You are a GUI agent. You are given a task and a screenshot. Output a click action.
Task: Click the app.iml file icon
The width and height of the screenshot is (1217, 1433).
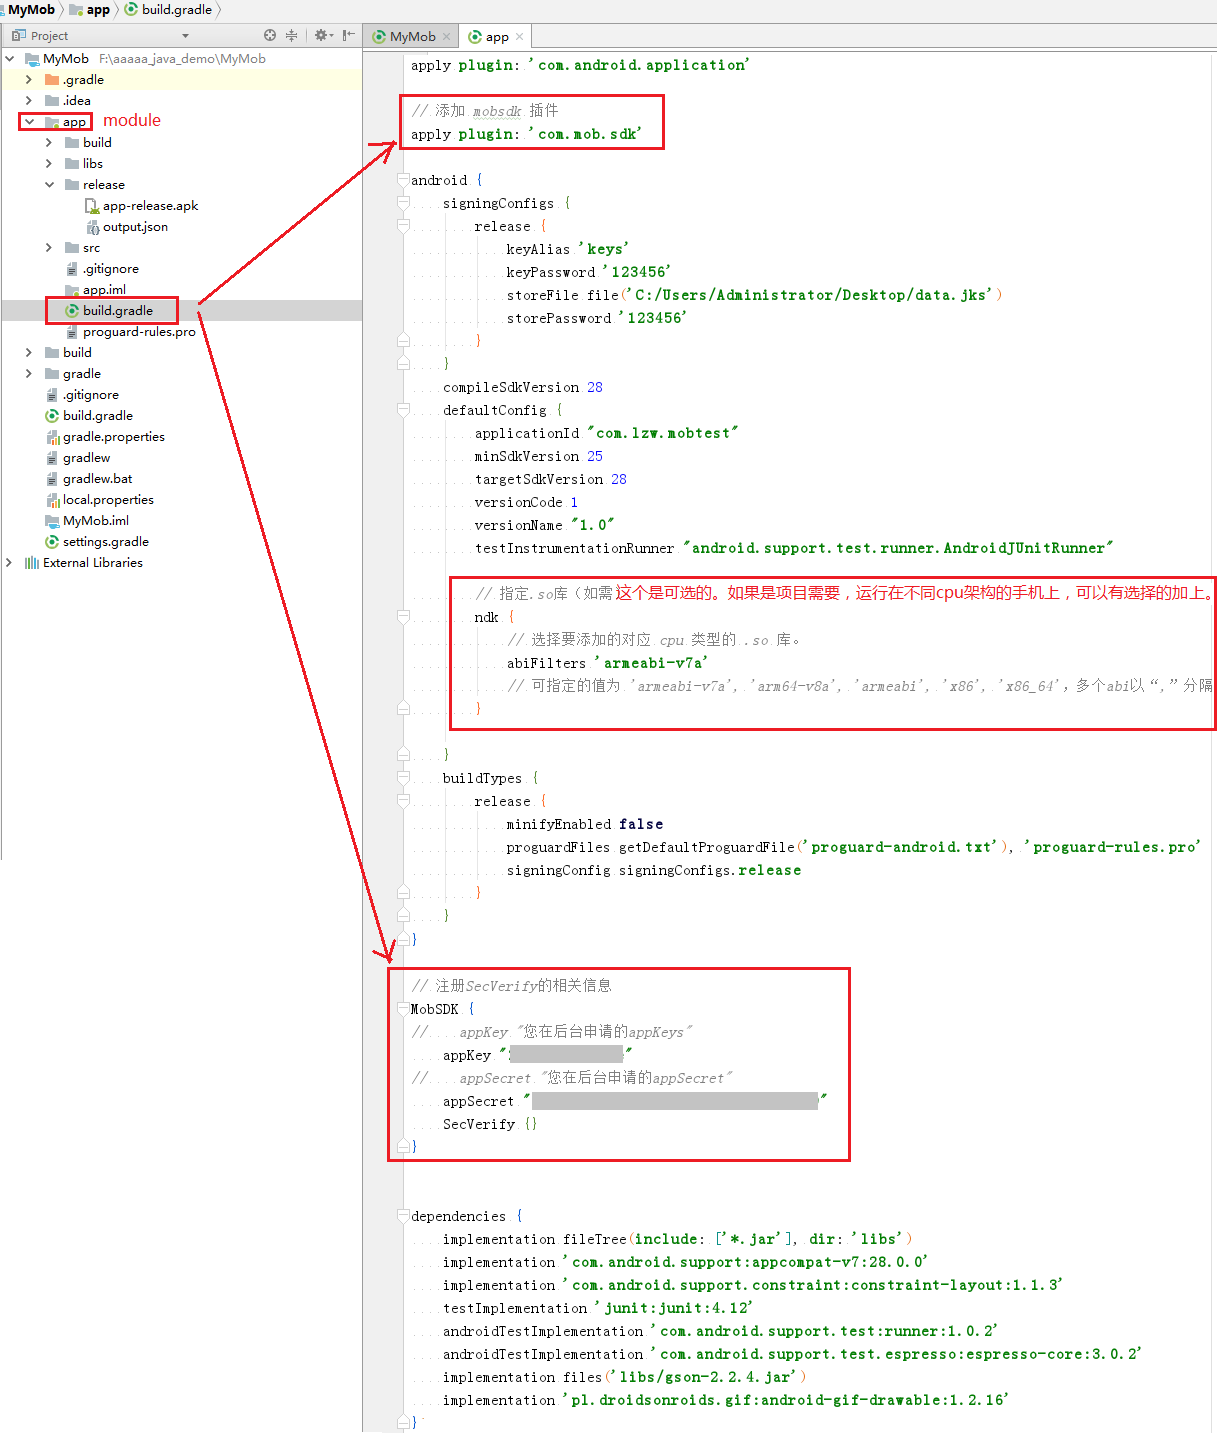click(72, 290)
